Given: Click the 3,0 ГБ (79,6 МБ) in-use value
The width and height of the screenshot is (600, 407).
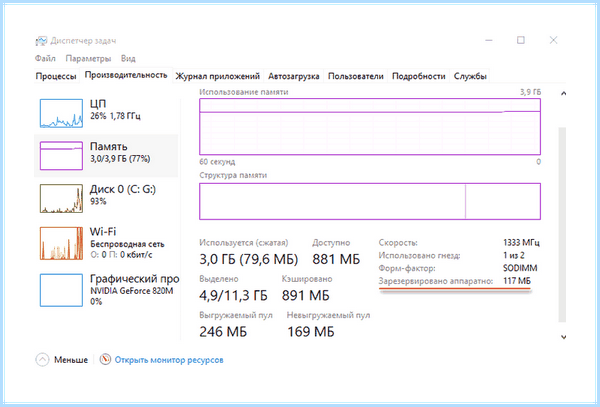Looking at the screenshot, I should pos(248,259).
